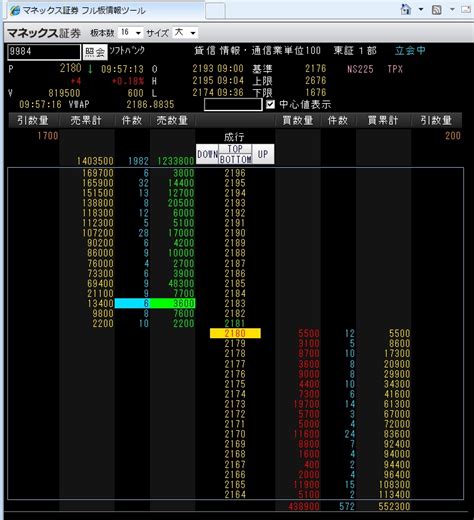Click the browser home icon
The height and width of the screenshot is (520, 474).
coord(406,9)
